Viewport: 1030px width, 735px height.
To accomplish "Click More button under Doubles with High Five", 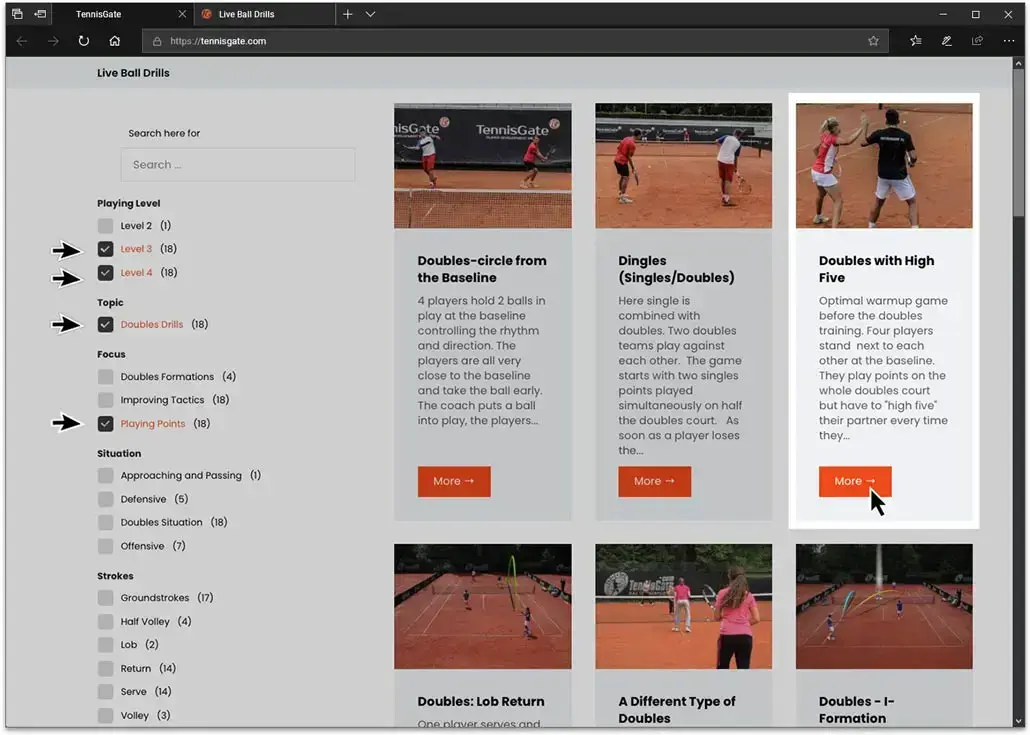I will tap(854, 481).
